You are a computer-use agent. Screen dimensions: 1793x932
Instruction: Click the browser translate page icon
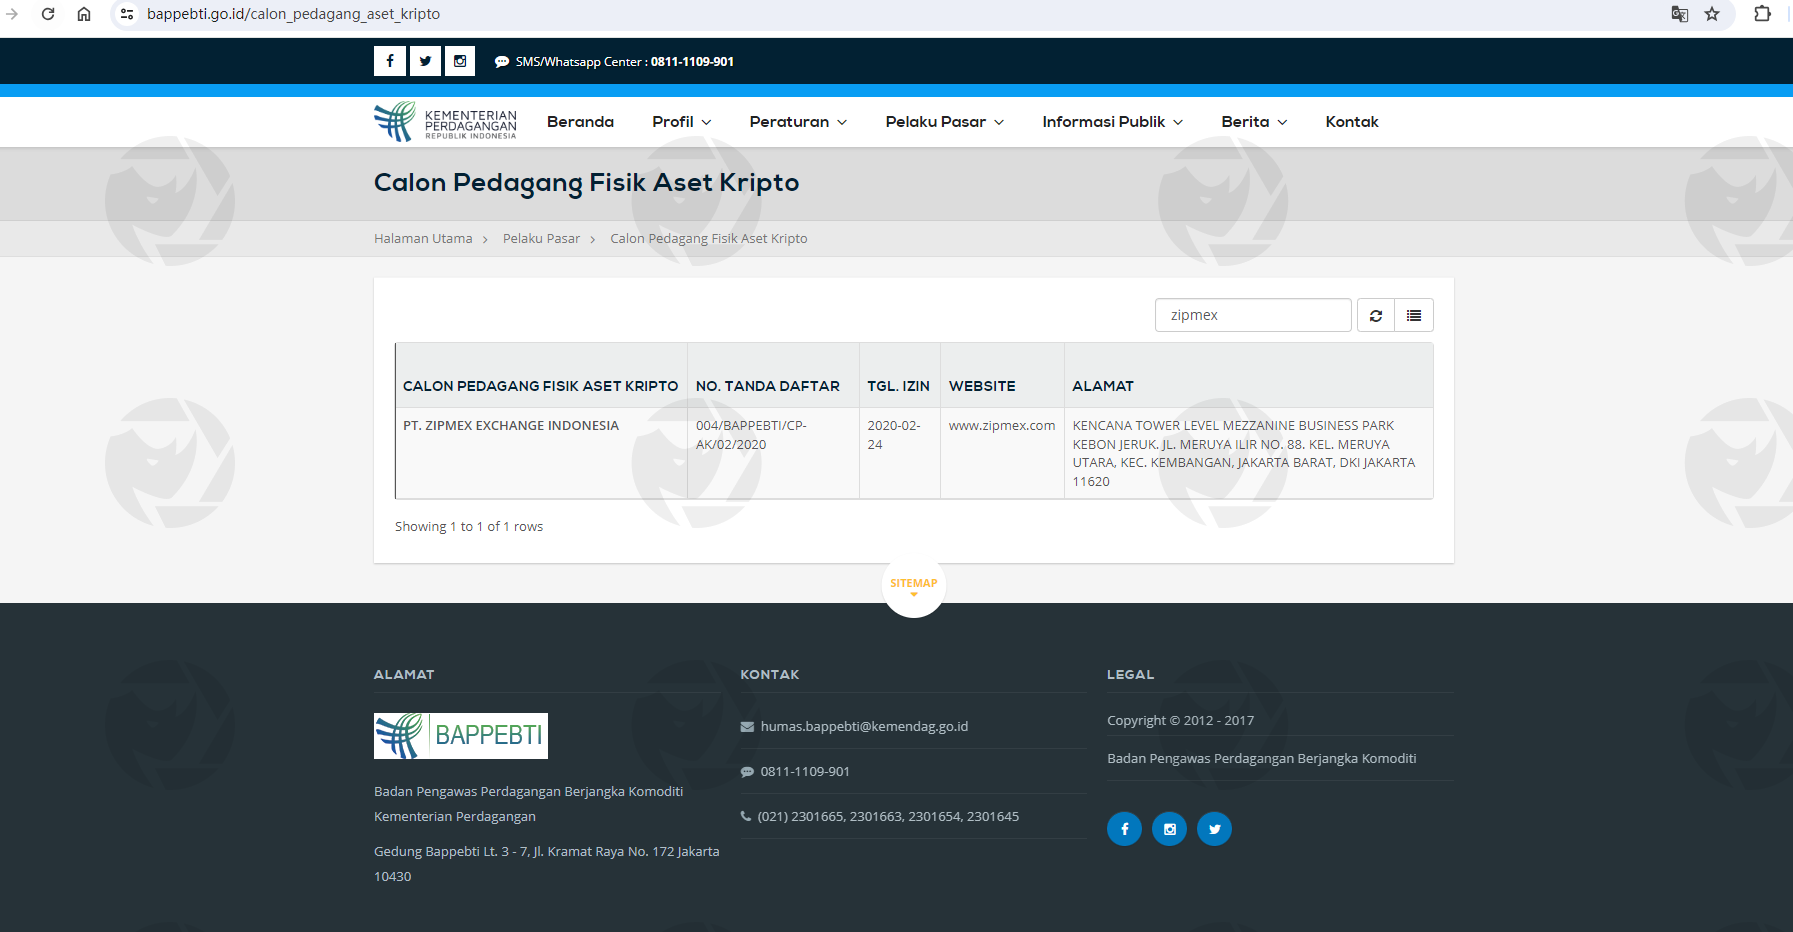[1679, 14]
